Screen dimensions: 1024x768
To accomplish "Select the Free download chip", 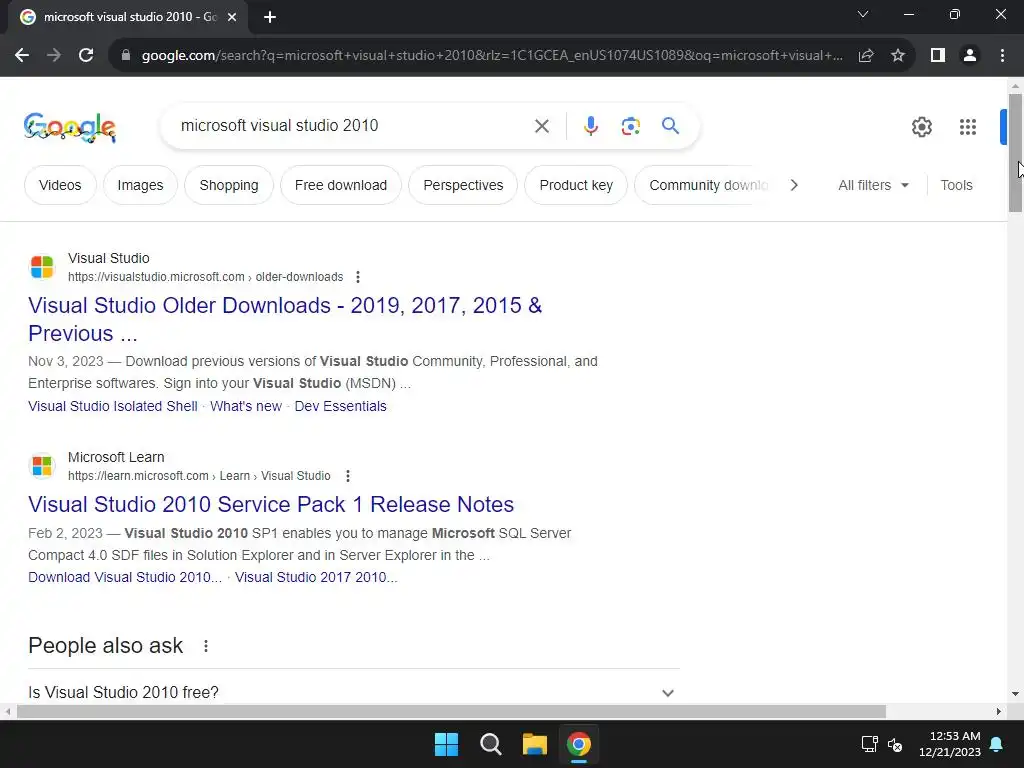I will (x=341, y=185).
